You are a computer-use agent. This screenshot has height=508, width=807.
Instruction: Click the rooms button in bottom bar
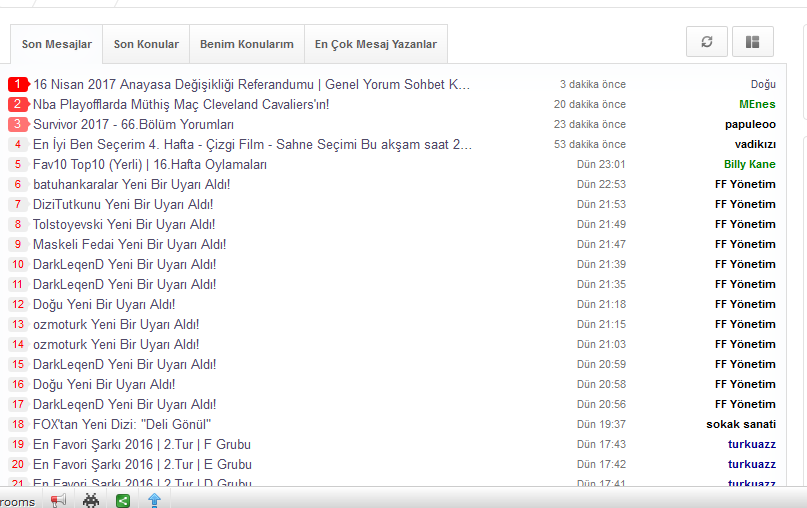pyautogui.click(x=17, y=501)
